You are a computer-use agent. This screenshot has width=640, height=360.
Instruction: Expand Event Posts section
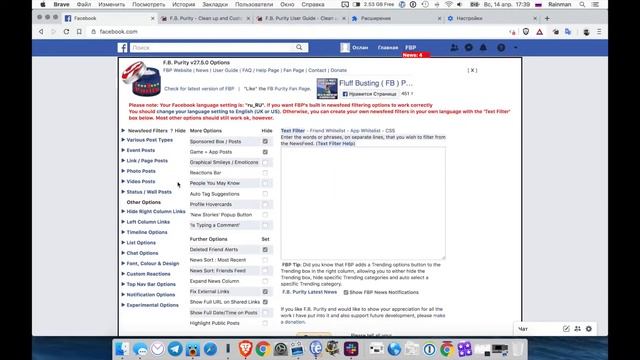(138, 150)
